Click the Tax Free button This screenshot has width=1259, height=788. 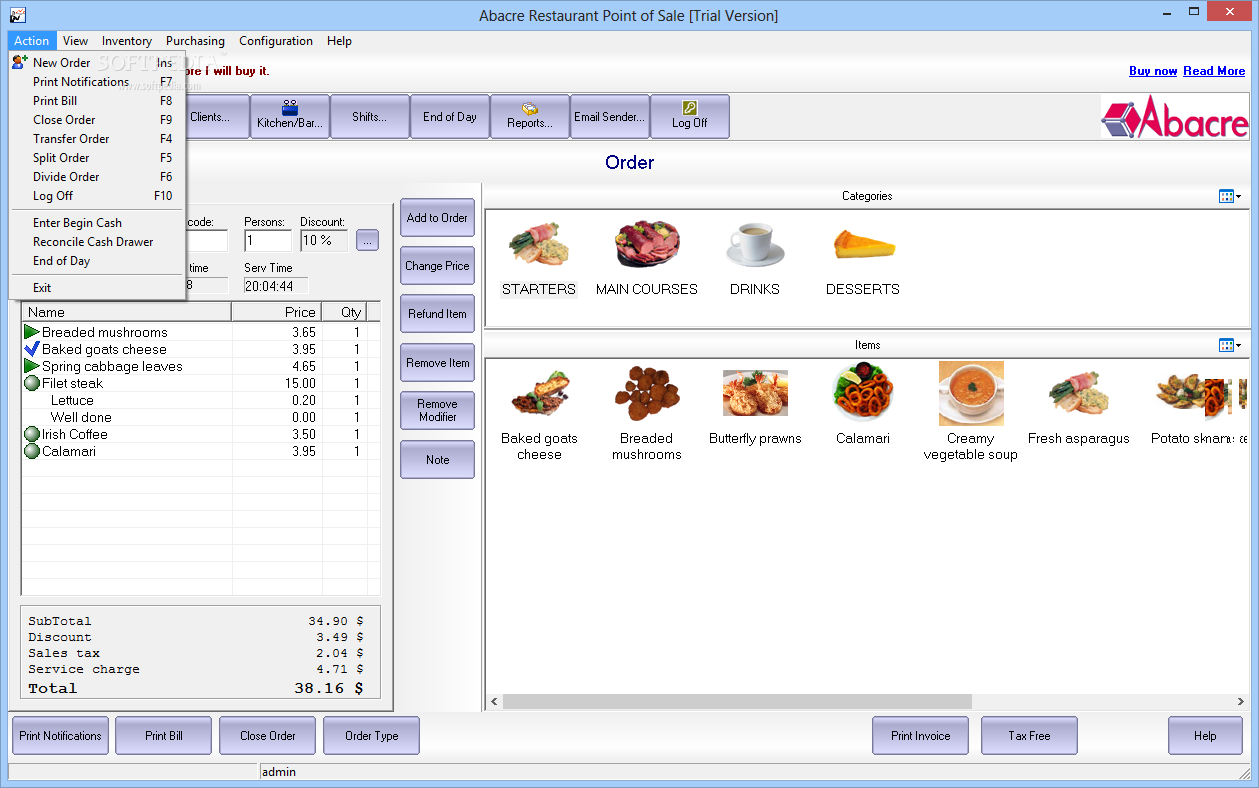point(1029,736)
